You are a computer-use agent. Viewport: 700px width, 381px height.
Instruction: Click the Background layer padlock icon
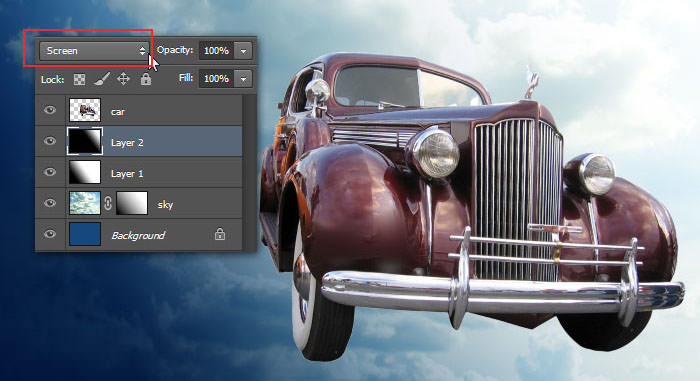(x=220, y=234)
